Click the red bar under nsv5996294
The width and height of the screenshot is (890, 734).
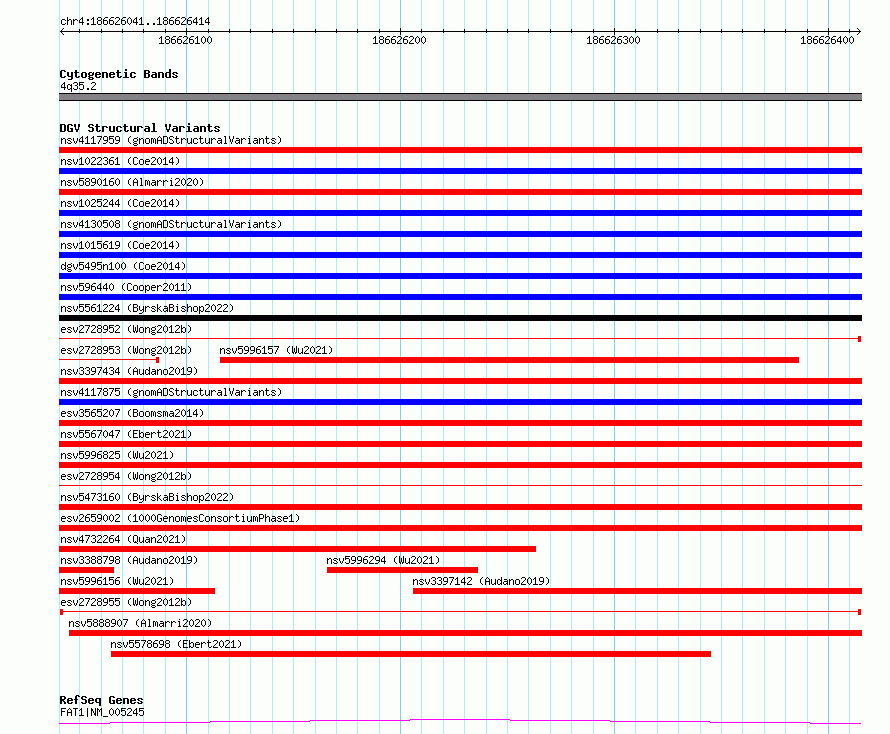click(x=402, y=570)
